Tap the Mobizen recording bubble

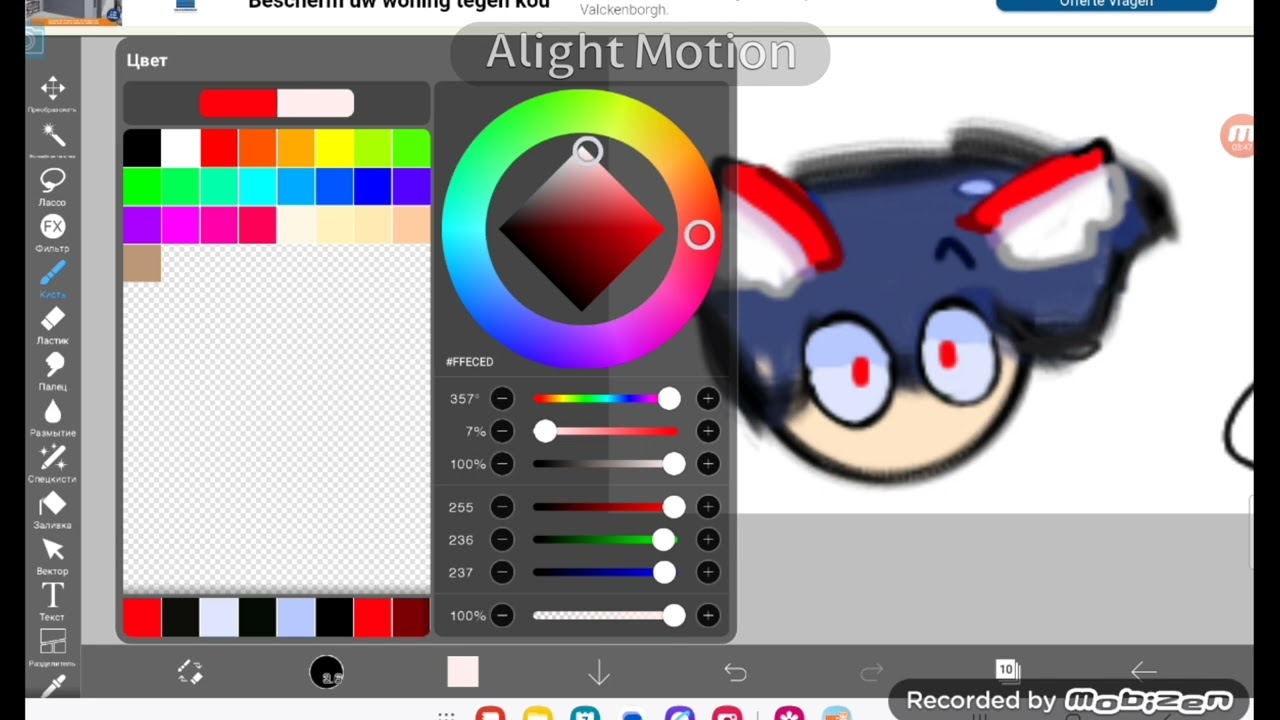[x=1238, y=135]
